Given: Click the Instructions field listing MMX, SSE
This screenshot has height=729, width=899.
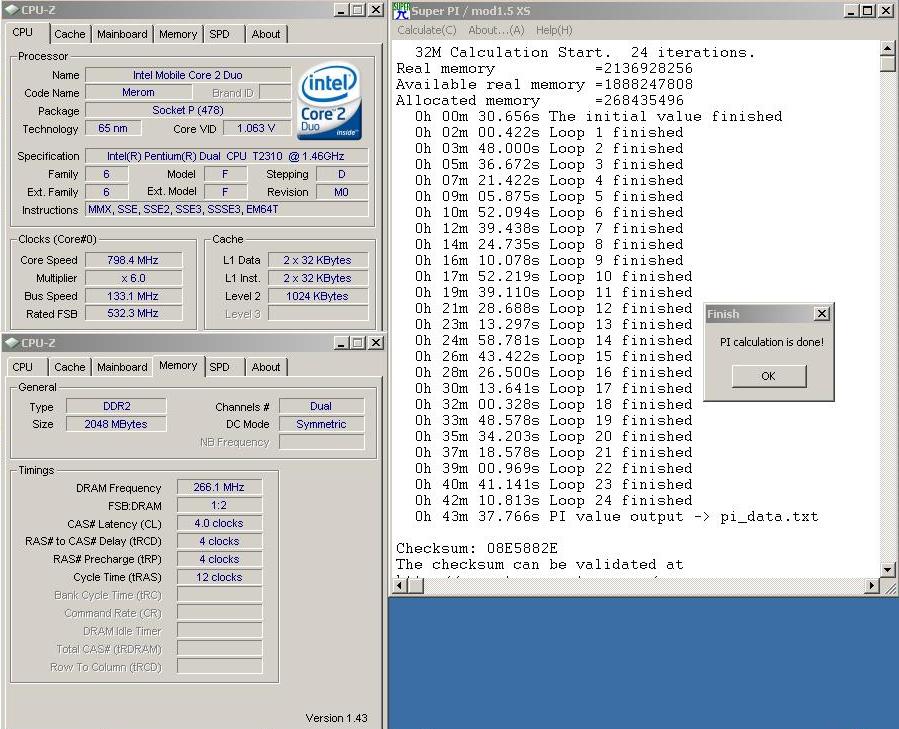Looking at the screenshot, I should [226, 209].
